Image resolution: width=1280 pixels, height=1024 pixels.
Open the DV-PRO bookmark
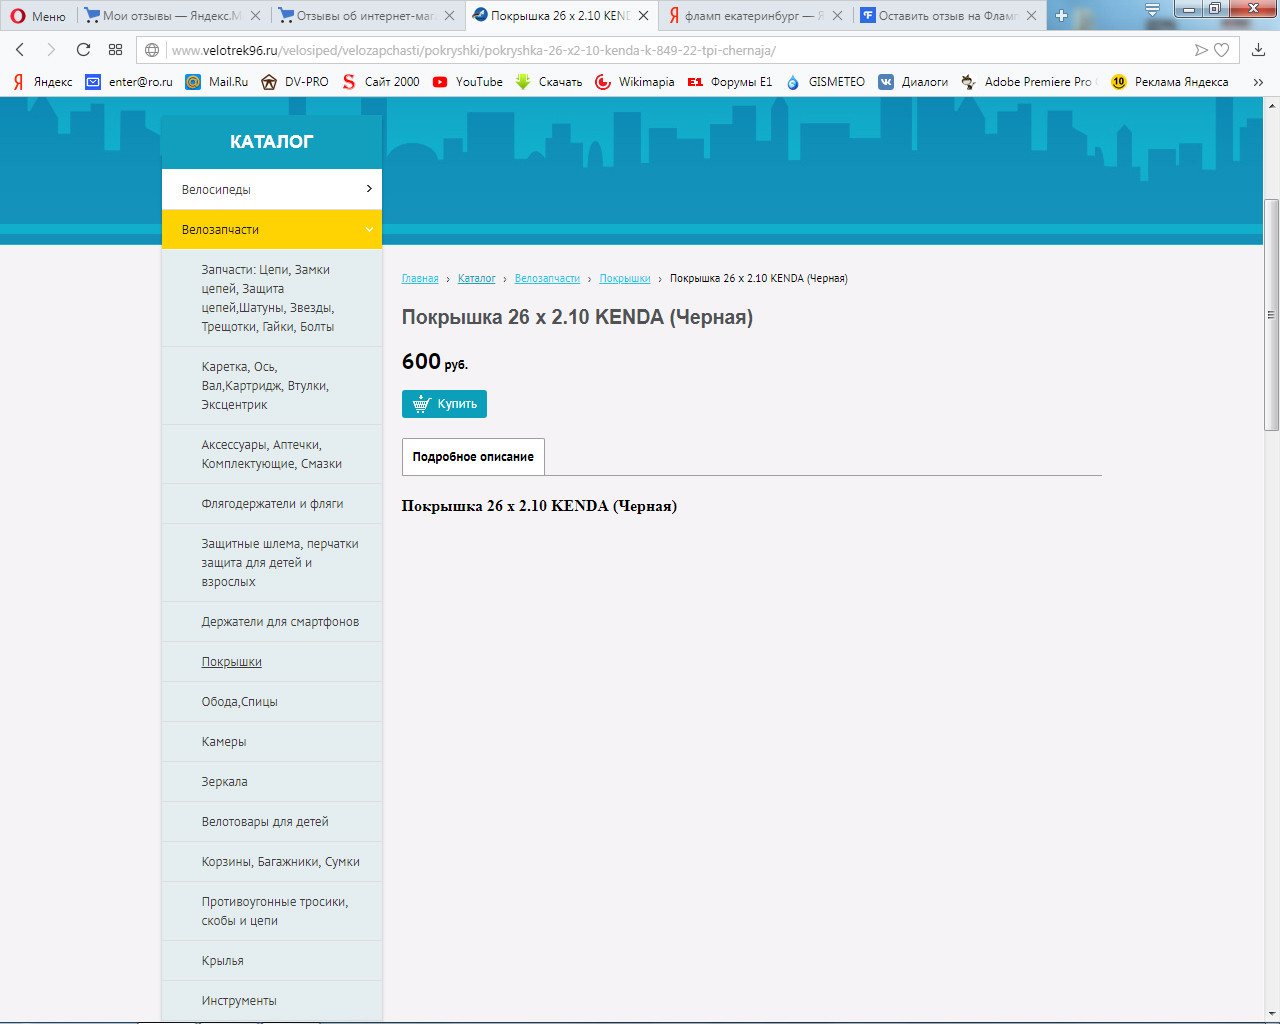coord(295,82)
